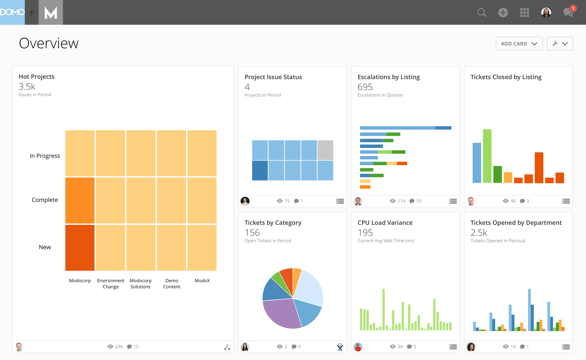Open the chat notifications bubble icon
The height and width of the screenshot is (360, 586).
[568, 12]
